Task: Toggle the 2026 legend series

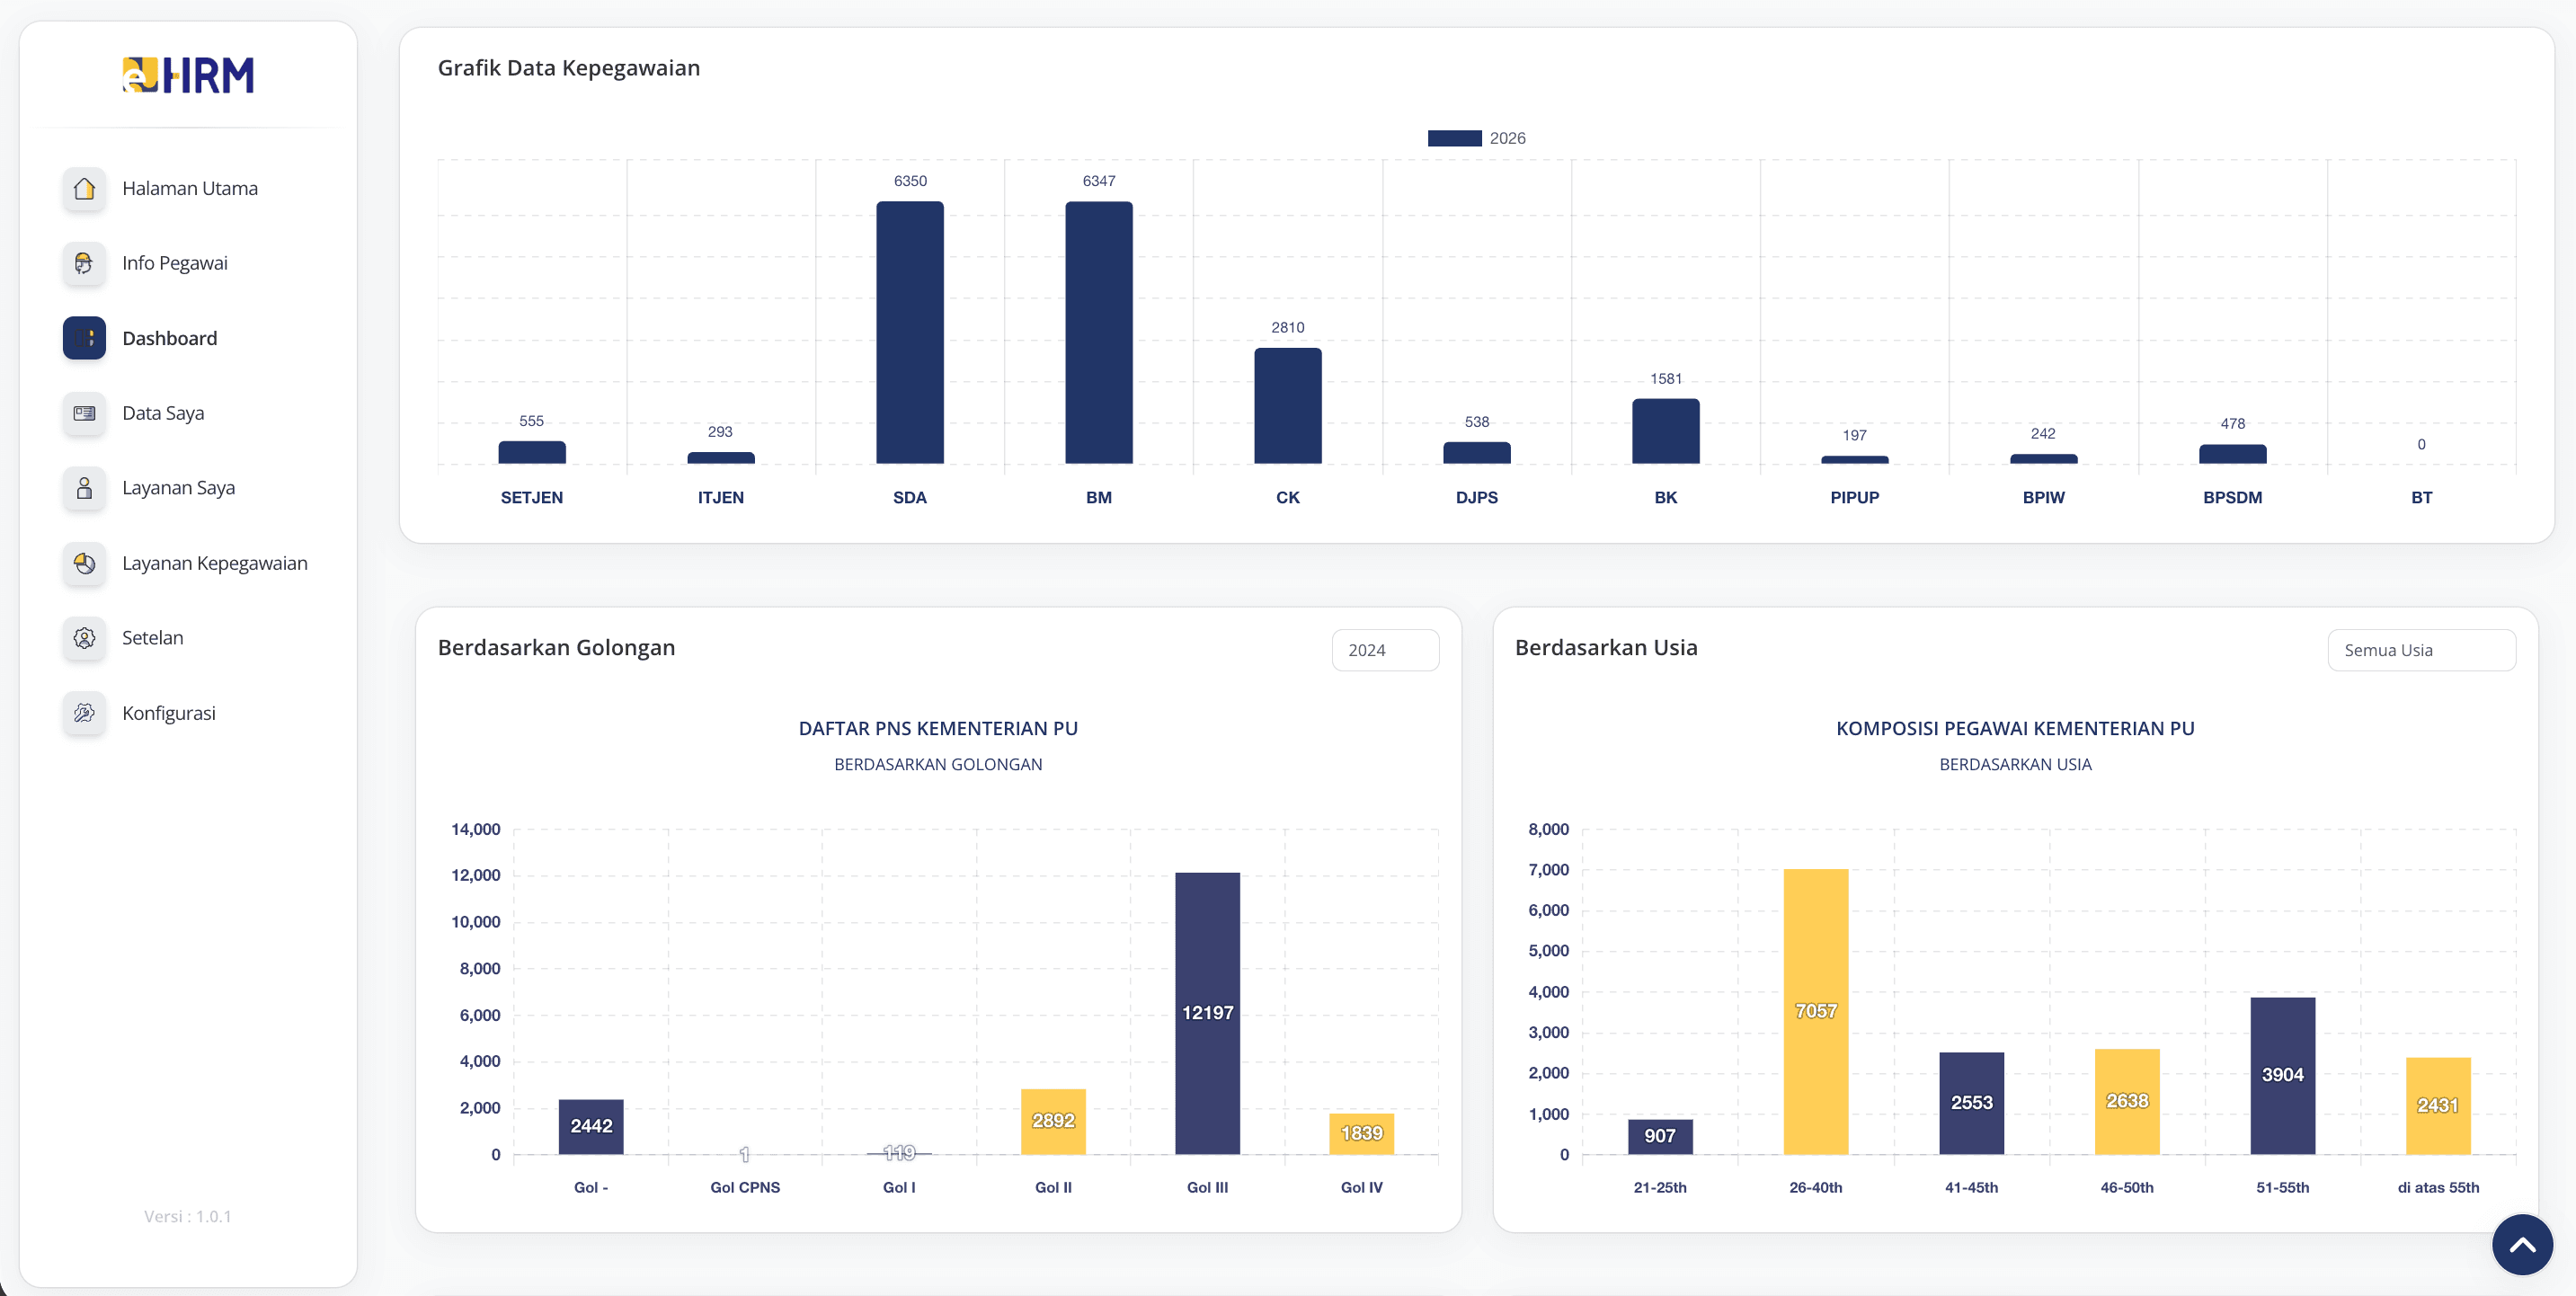Action: click(x=1476, y=138)
